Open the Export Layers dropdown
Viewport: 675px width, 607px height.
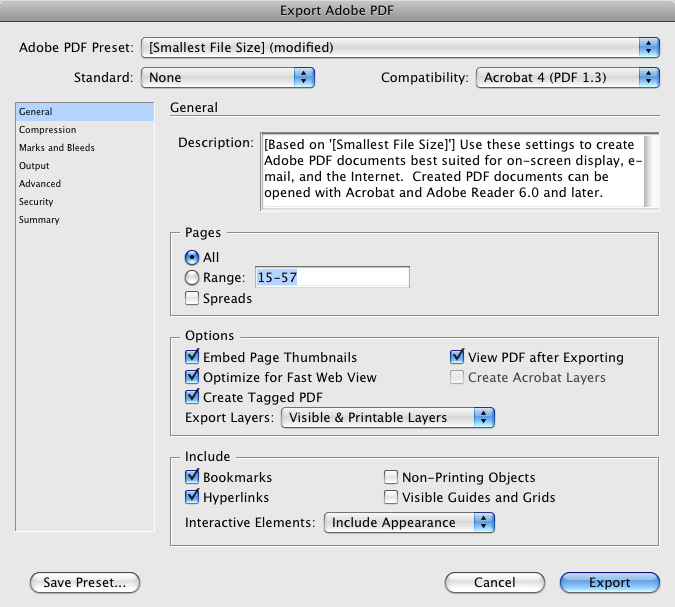(387, 418)
